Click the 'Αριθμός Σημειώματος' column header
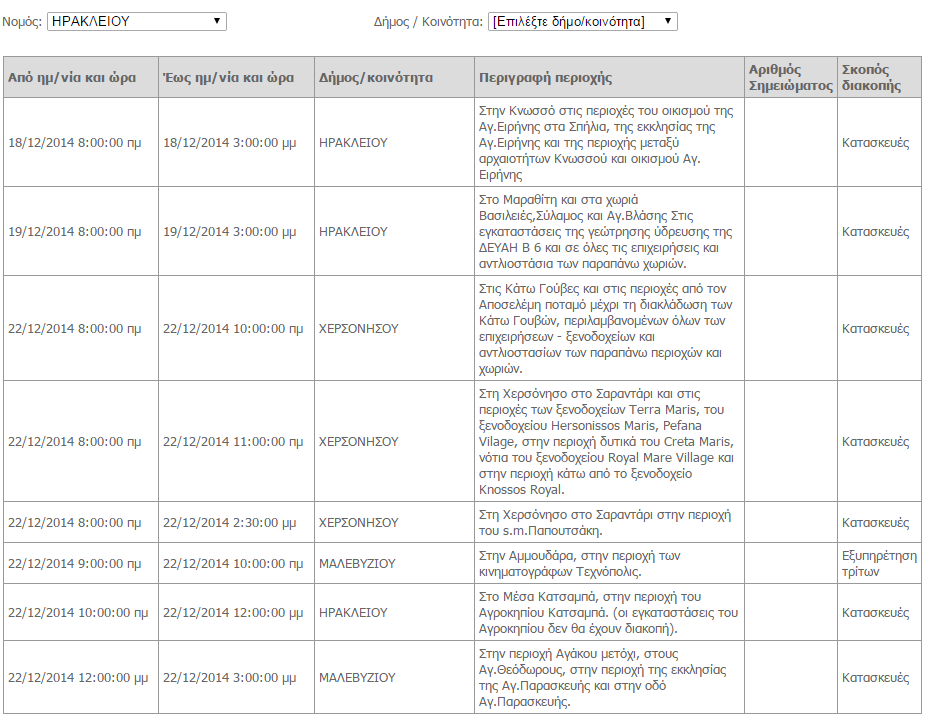The height and width of the screenshot is (717, 925). point(790,78)
